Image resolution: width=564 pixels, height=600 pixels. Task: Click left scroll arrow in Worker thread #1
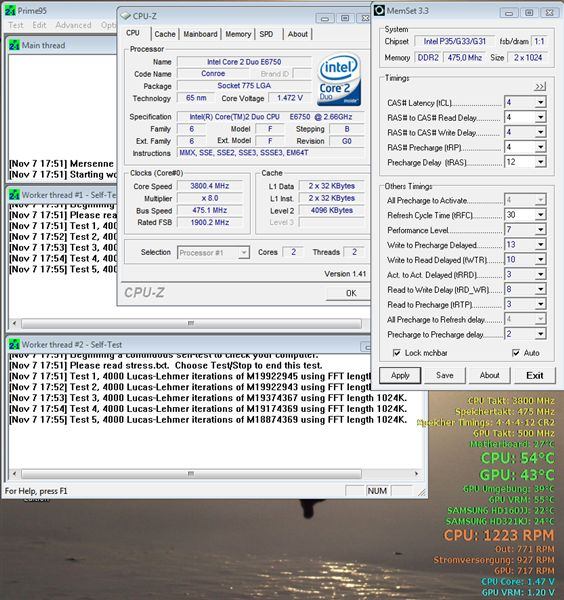click(14, 324)
